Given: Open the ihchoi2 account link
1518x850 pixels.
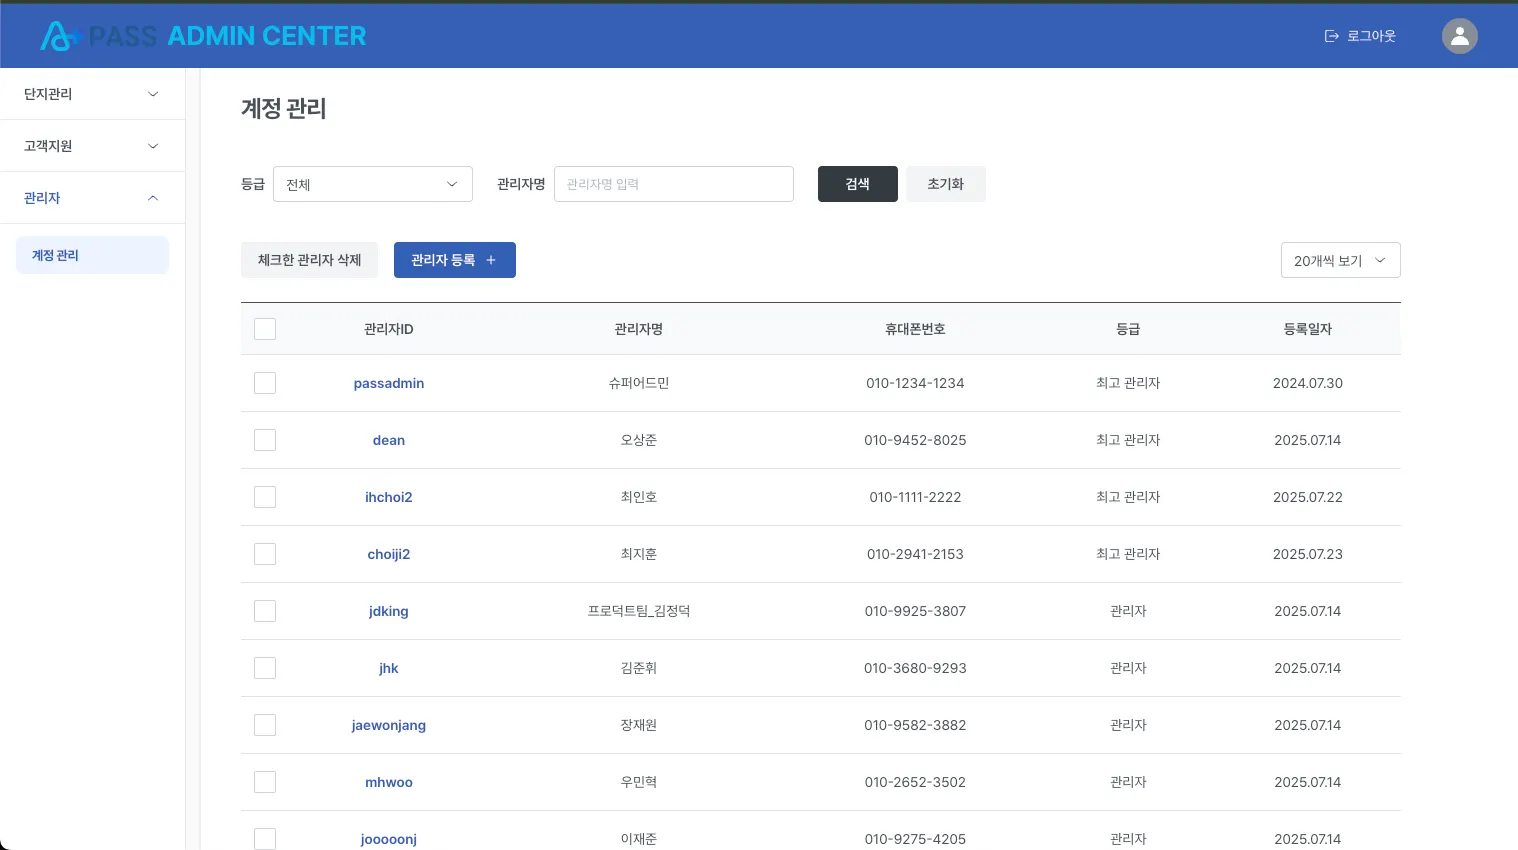Looking at the screenshot, I should tap(389, 497).
